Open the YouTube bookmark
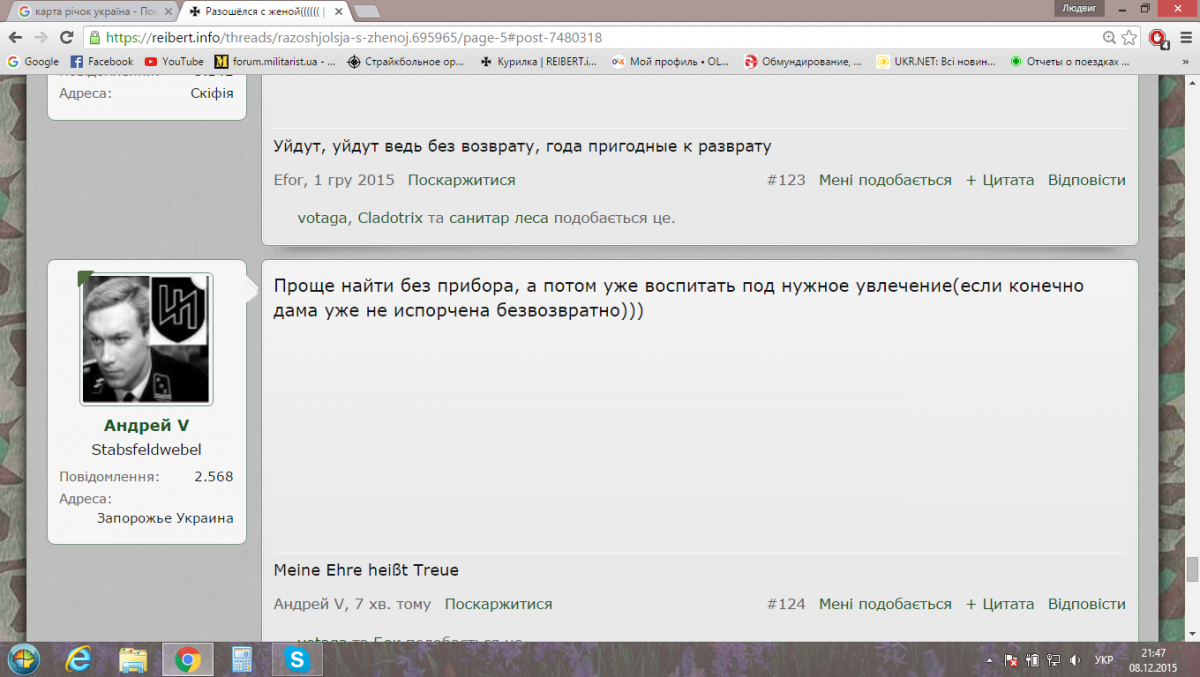 tap(174, 62)
